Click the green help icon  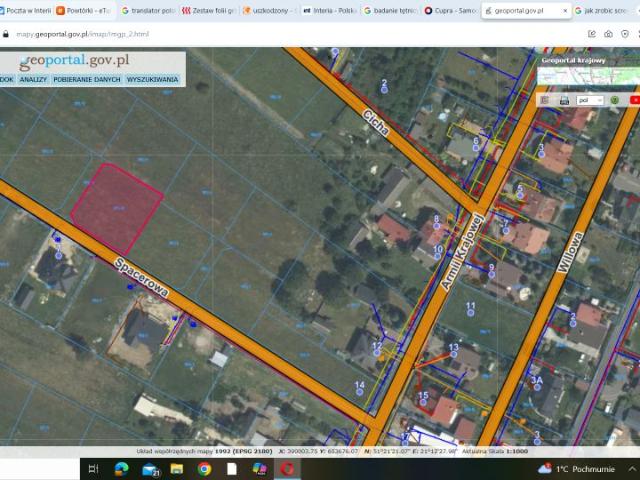[x=614, y=100]
